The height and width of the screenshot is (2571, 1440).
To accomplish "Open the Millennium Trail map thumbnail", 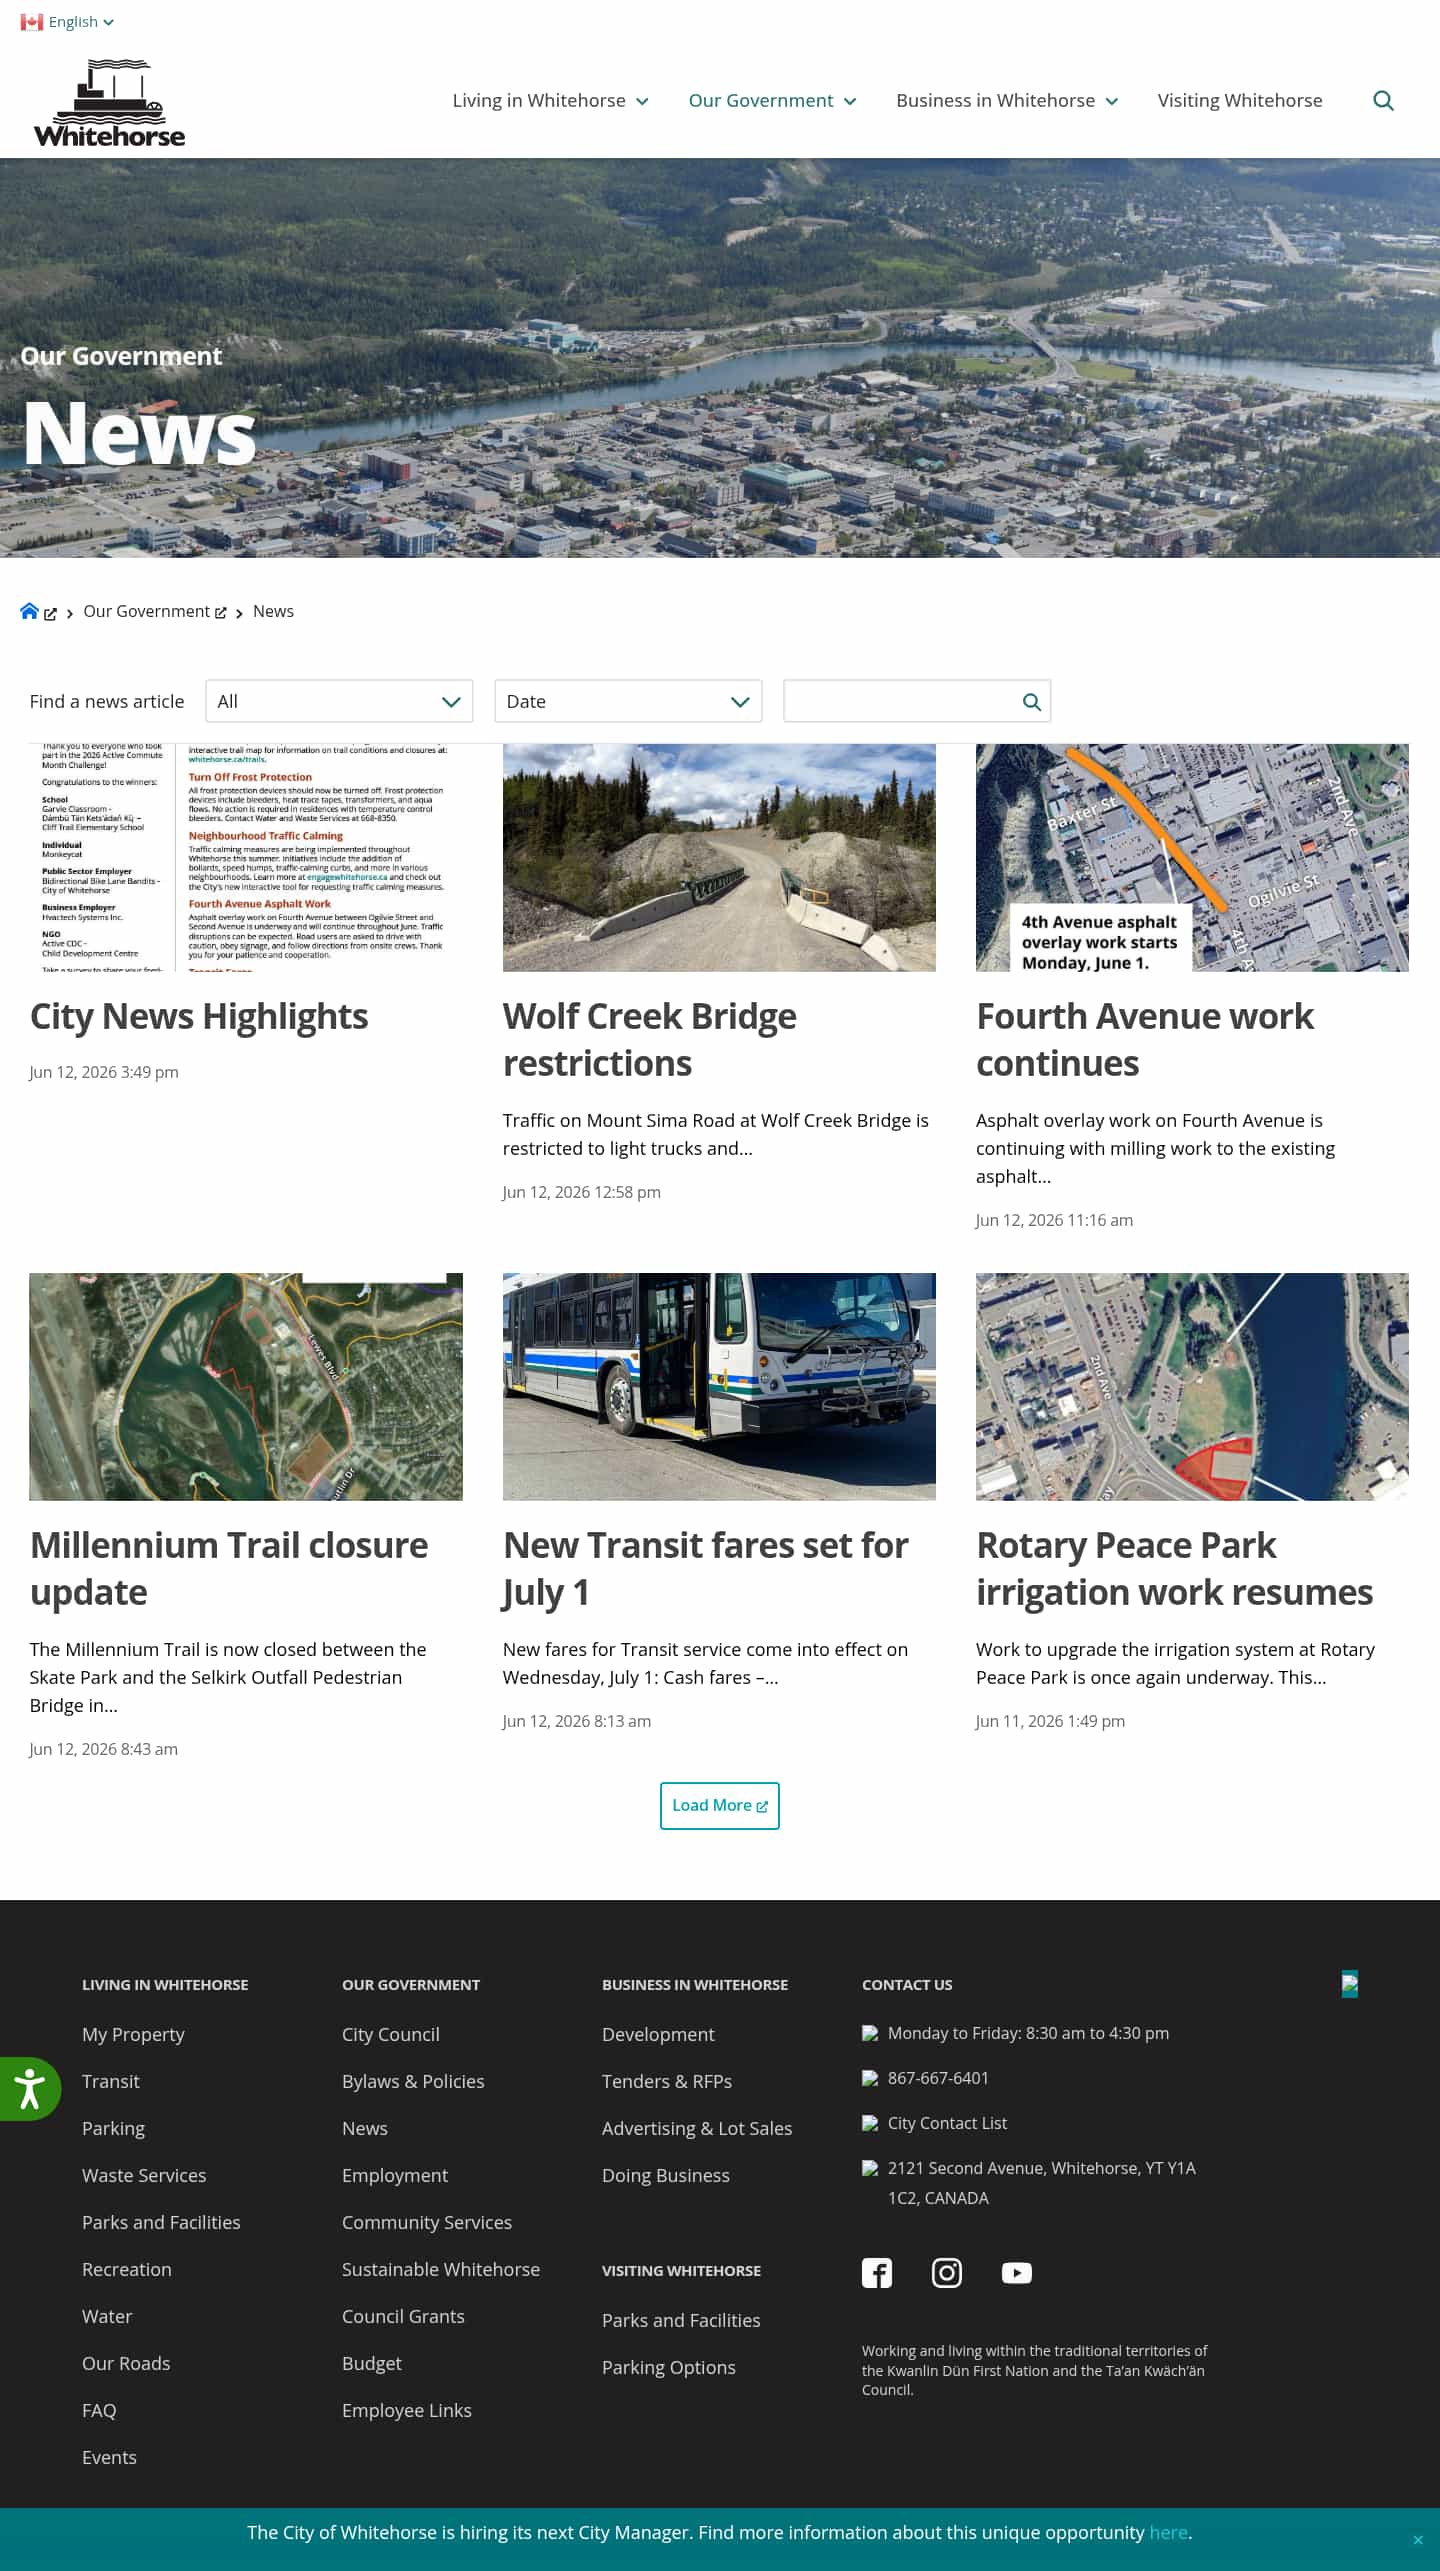I will coord(246,1386).
